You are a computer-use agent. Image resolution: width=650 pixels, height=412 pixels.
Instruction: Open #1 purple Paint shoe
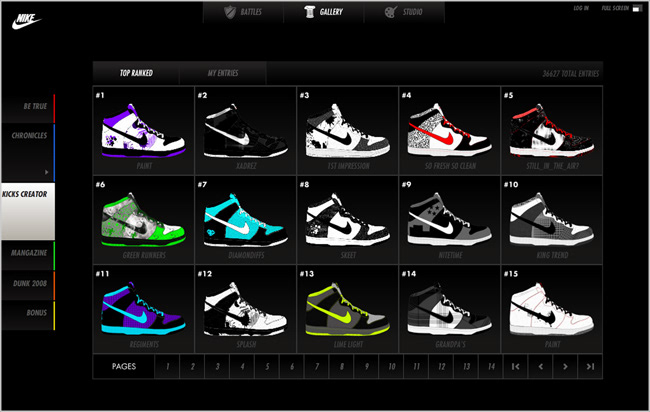coord(143,131)
